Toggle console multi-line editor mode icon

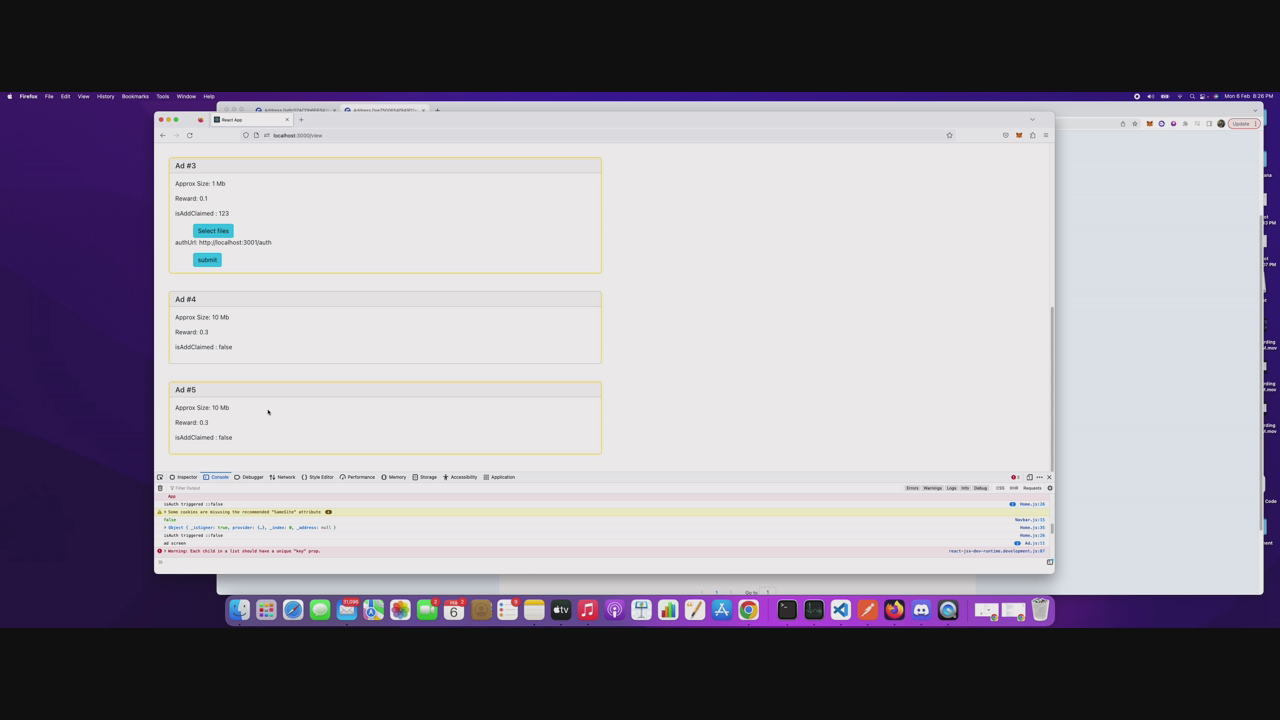click(1050, 562)
